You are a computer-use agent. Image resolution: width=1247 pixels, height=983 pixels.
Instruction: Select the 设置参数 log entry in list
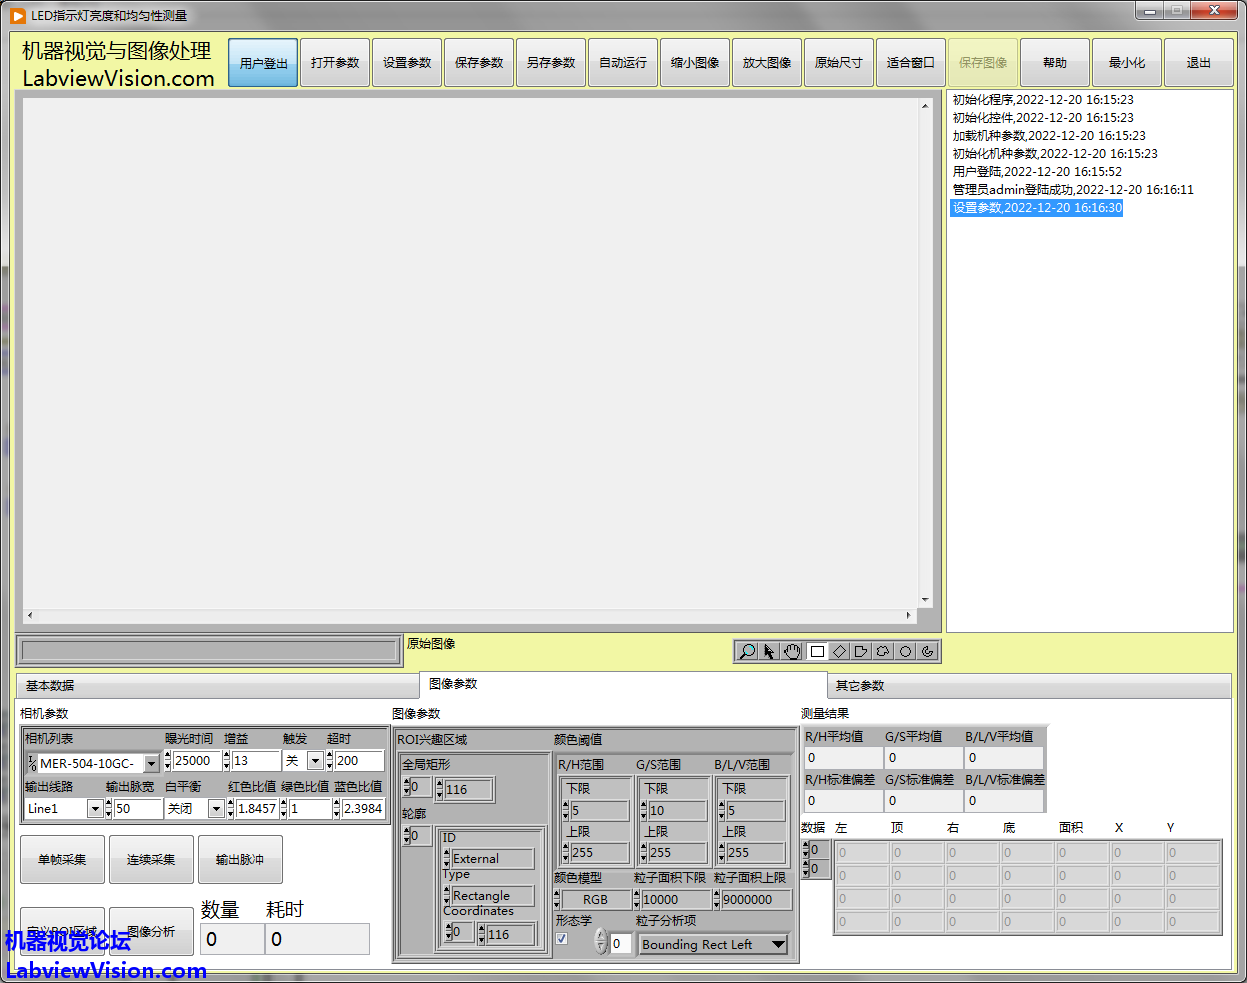1036,208
